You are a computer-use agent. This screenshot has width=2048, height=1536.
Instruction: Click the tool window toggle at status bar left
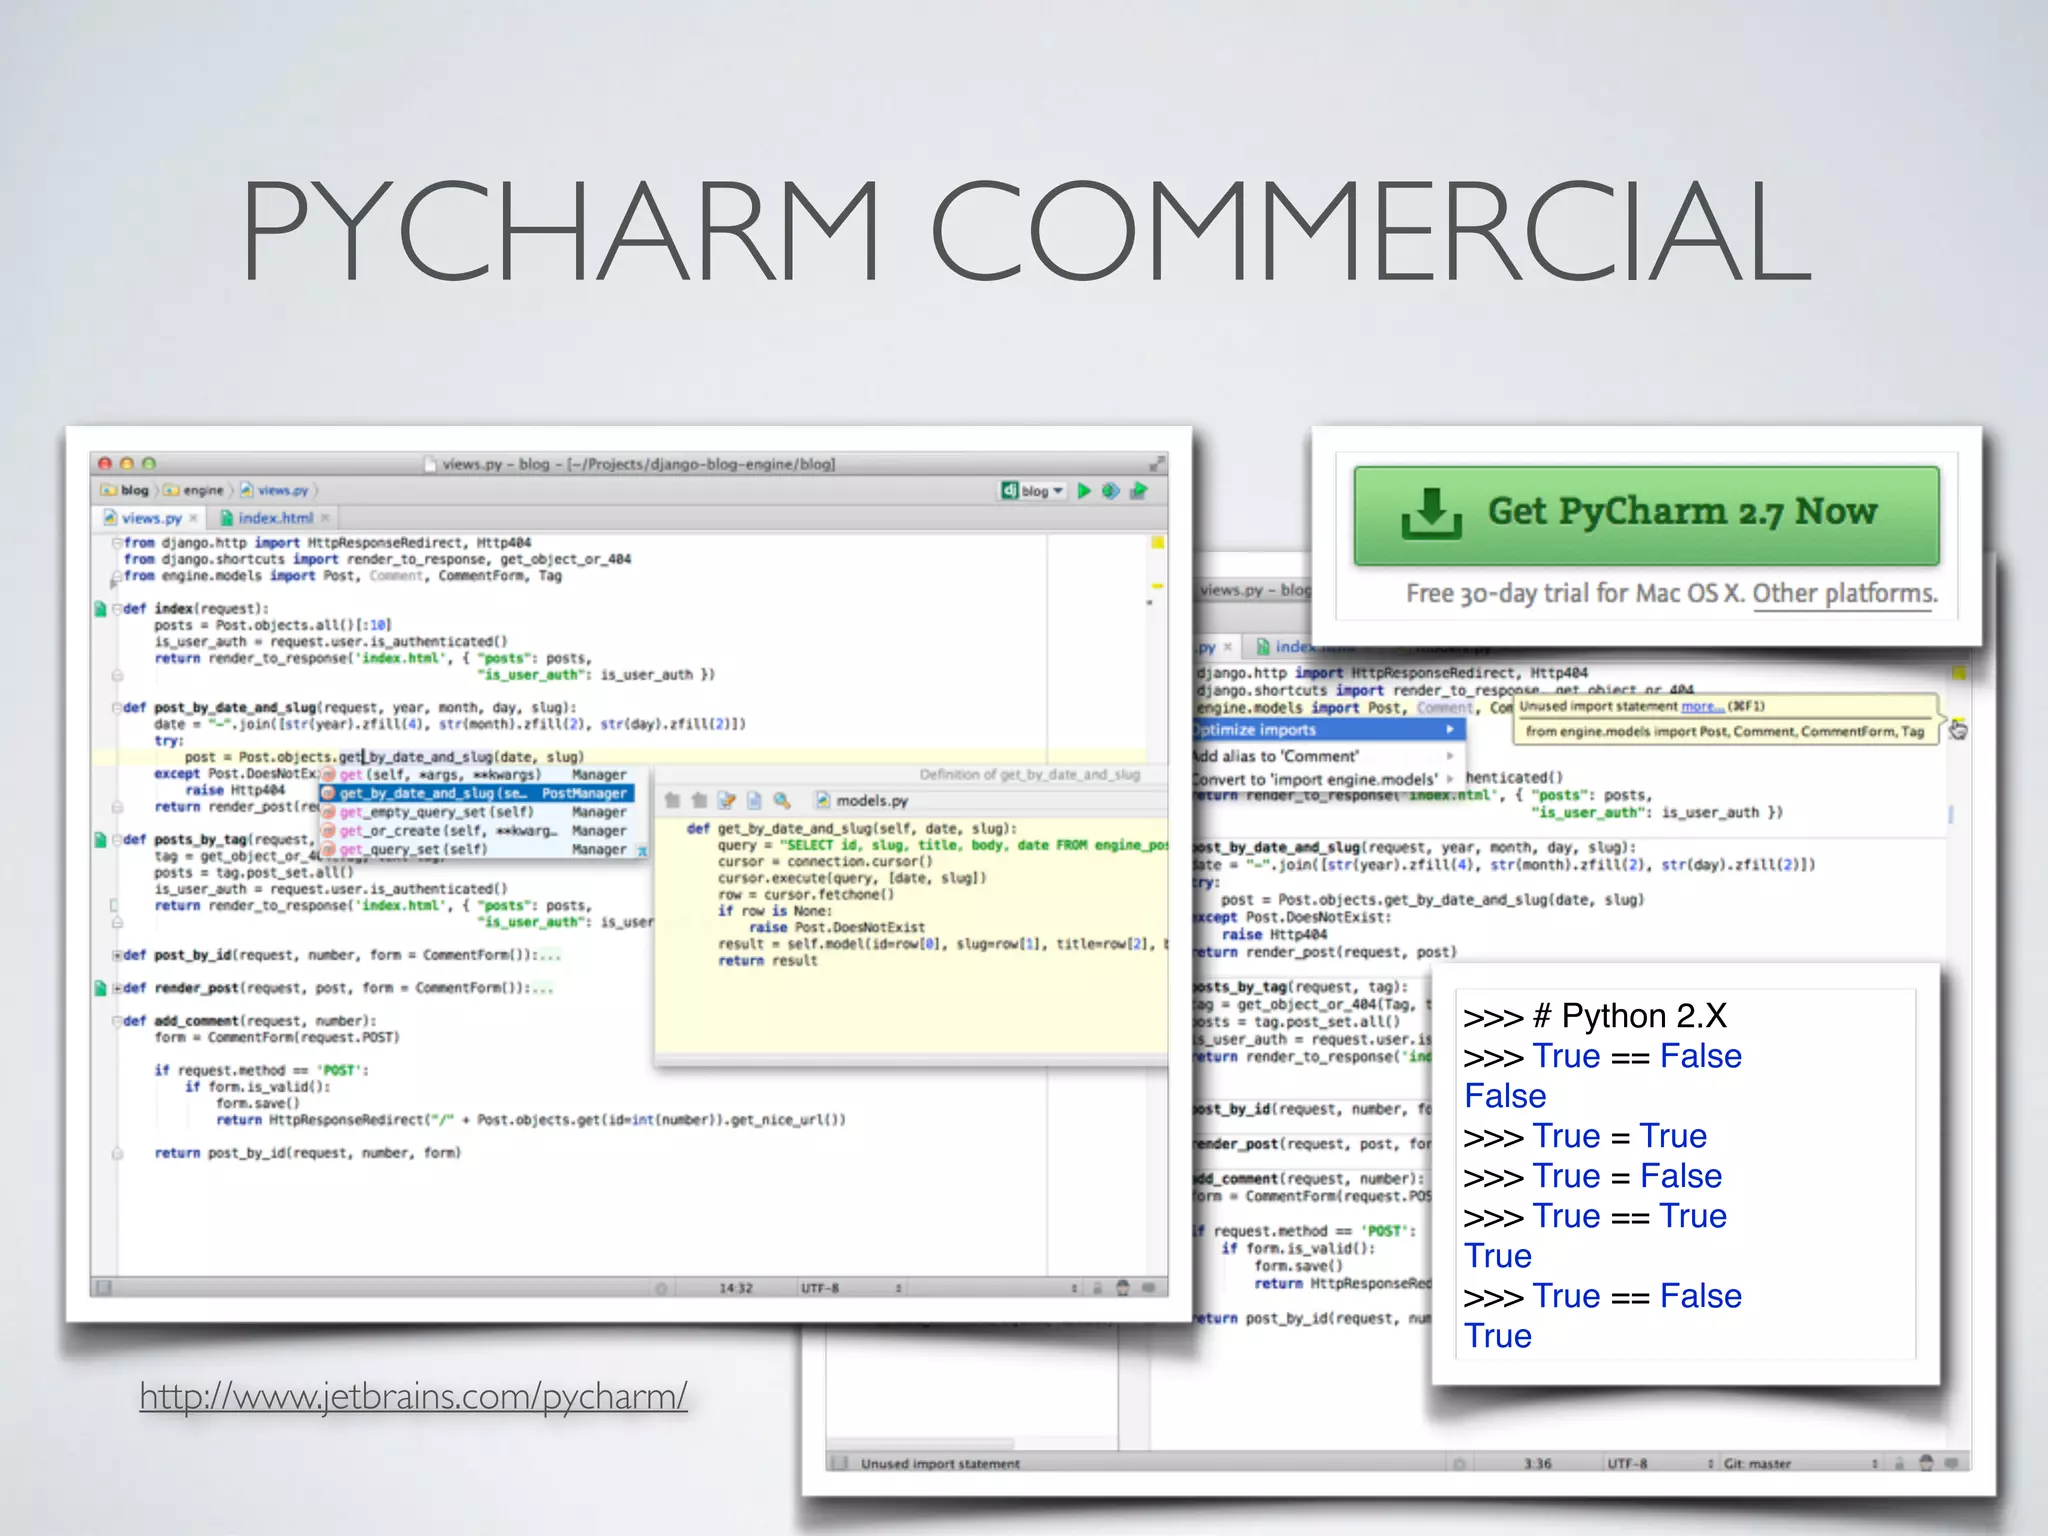coord(104,1287)
